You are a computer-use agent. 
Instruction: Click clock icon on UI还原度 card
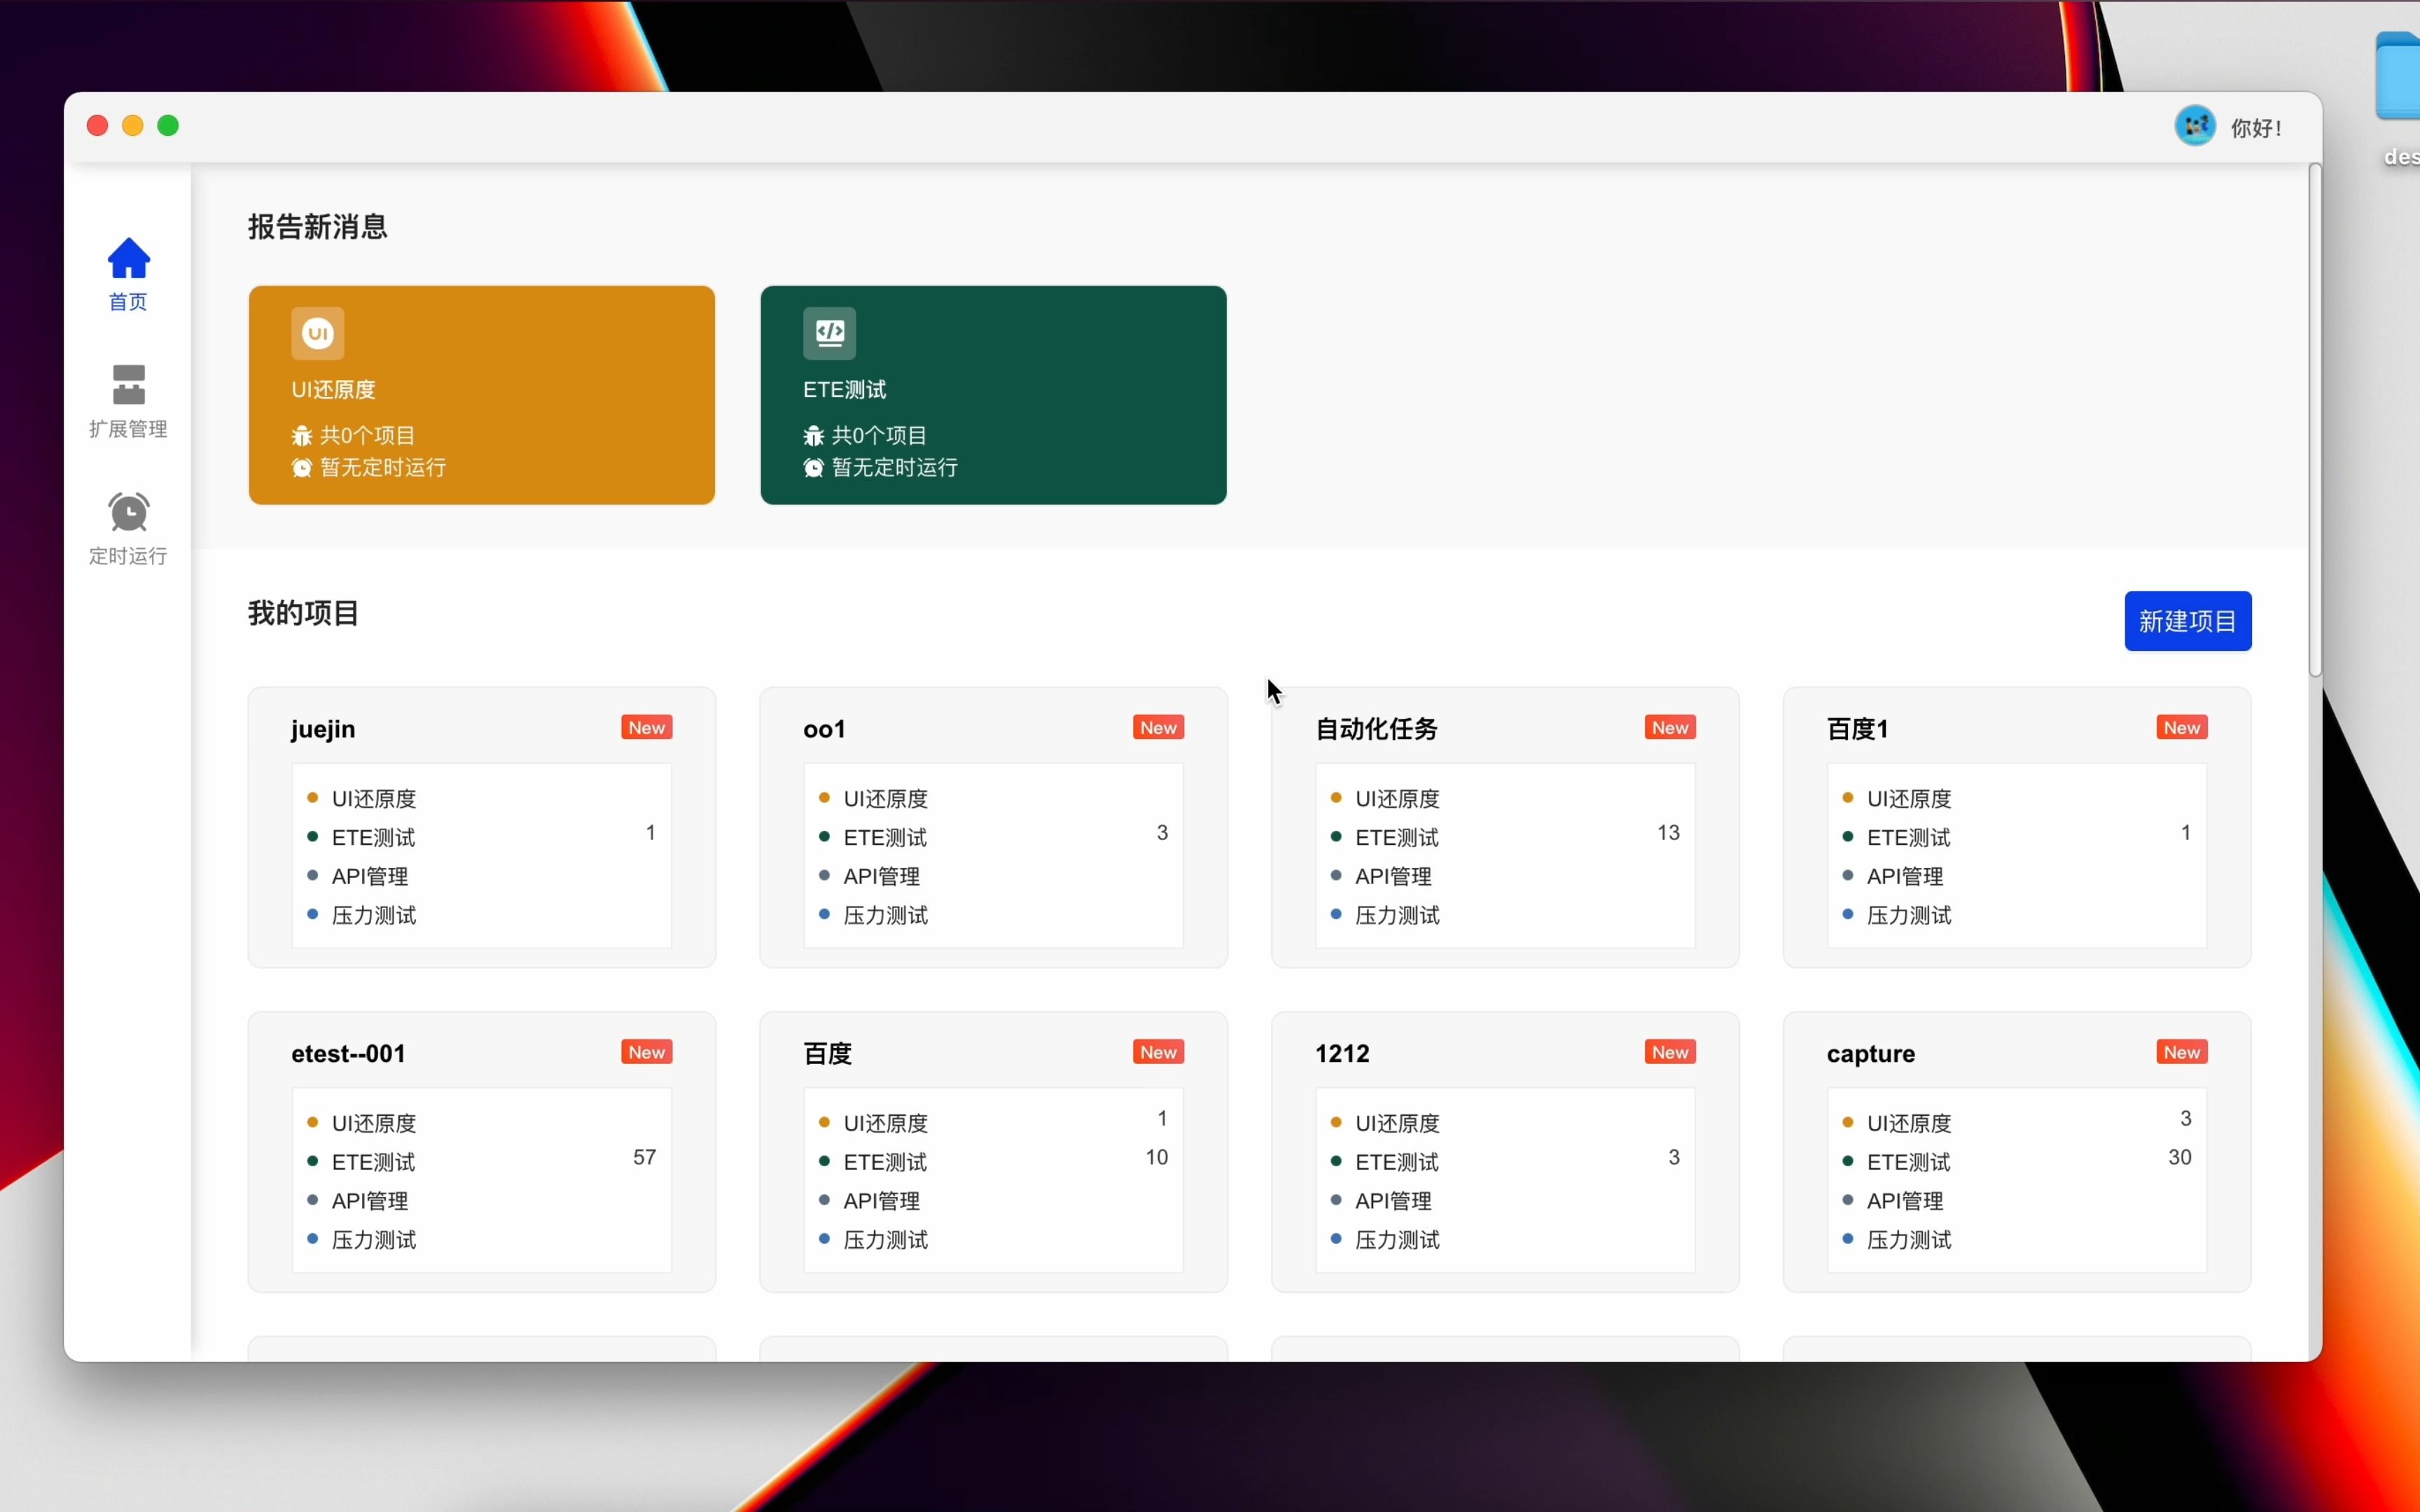pyautogui.click(x=302, y=468)
